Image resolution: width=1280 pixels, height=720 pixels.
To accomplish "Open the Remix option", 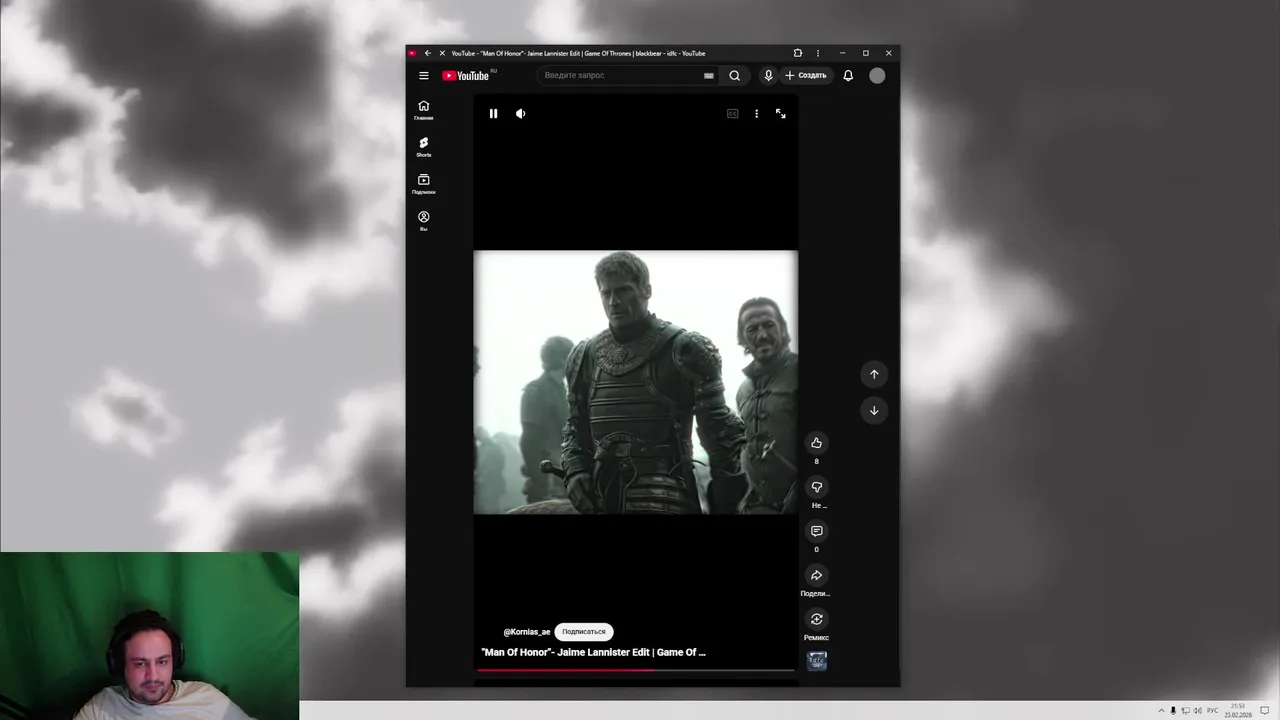I will [x=816, y=619].
